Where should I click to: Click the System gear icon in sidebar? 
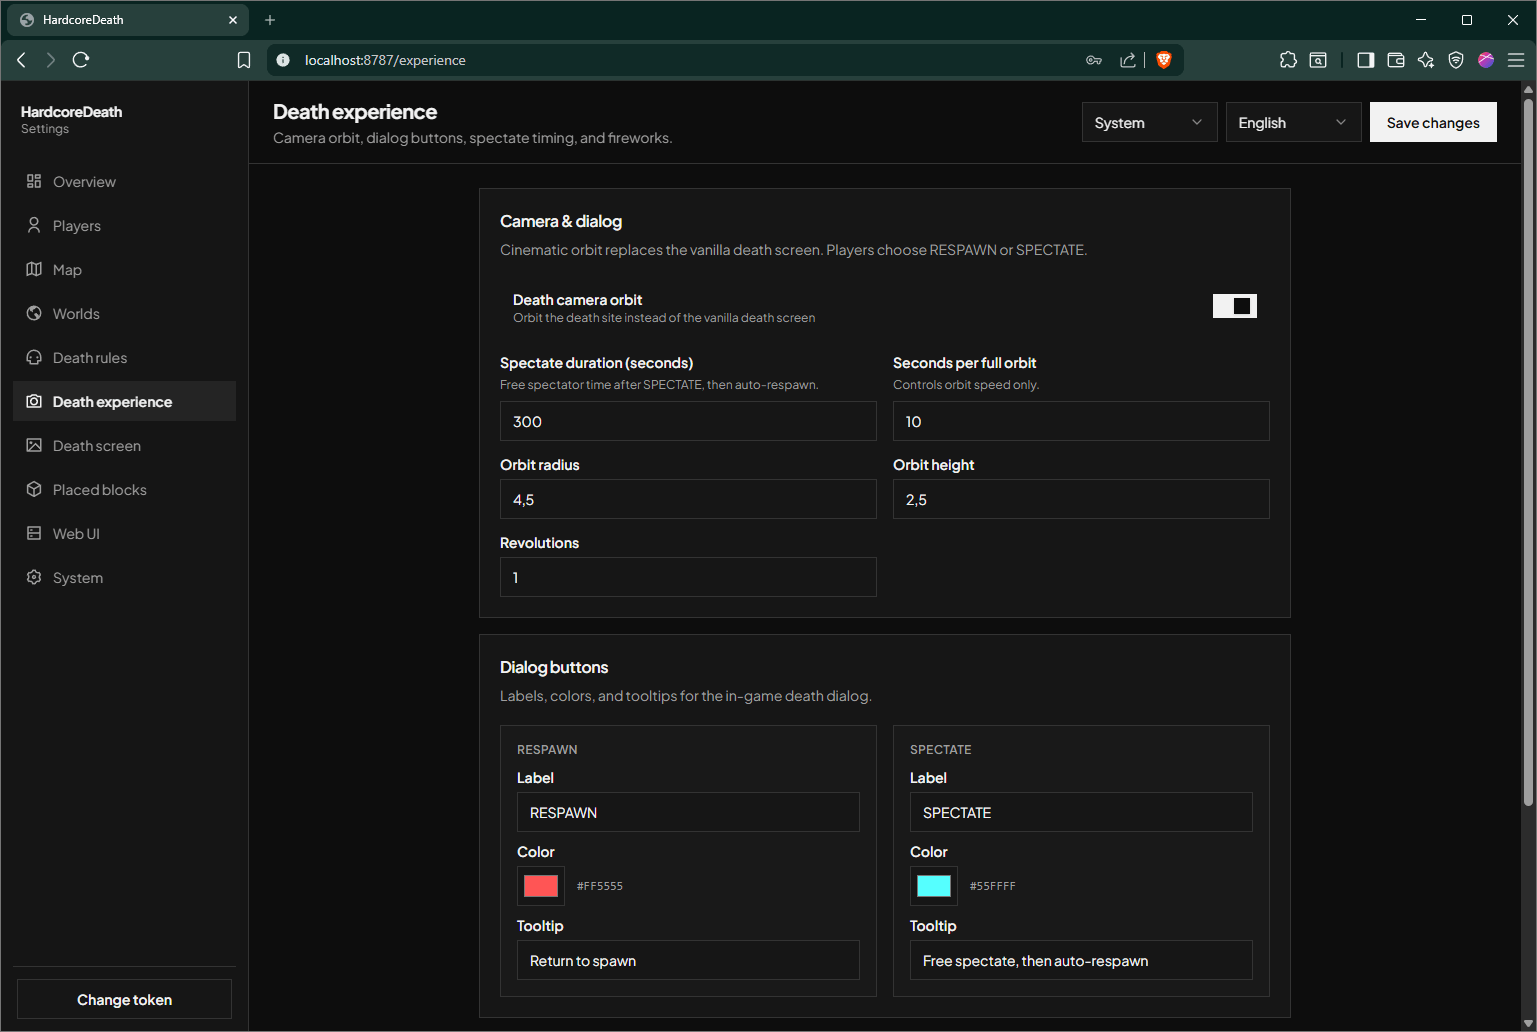34,577
